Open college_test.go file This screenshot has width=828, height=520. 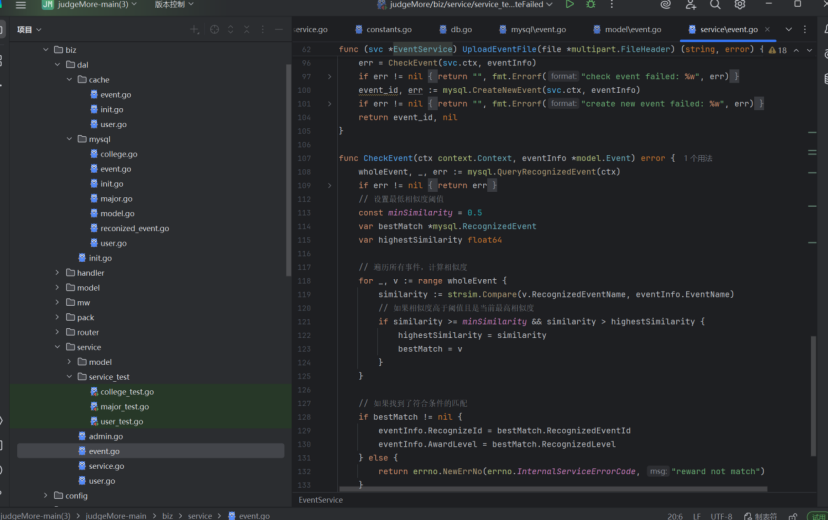click(x=122, y=392)
